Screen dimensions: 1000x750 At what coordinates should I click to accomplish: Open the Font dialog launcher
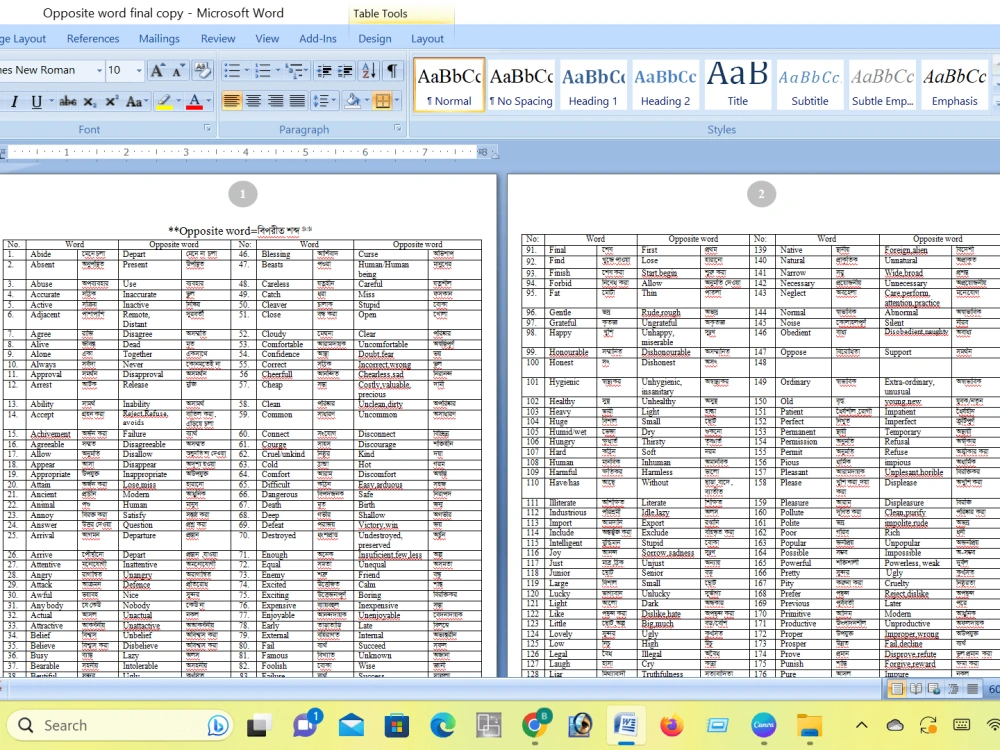[x=207, y=128]
